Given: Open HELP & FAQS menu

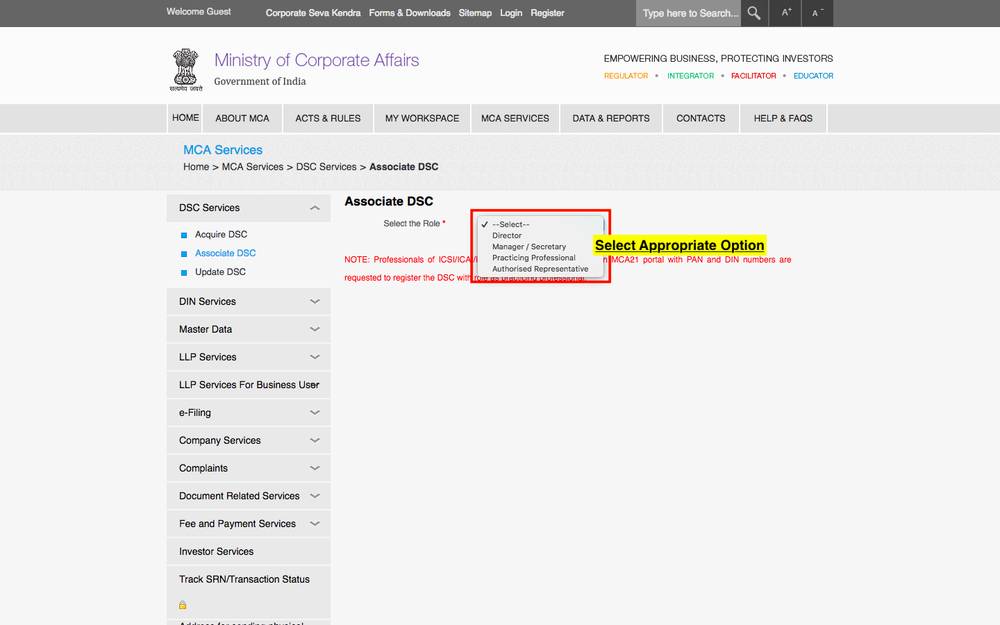Looking at the screenshot, I should [x=783, y=119].
